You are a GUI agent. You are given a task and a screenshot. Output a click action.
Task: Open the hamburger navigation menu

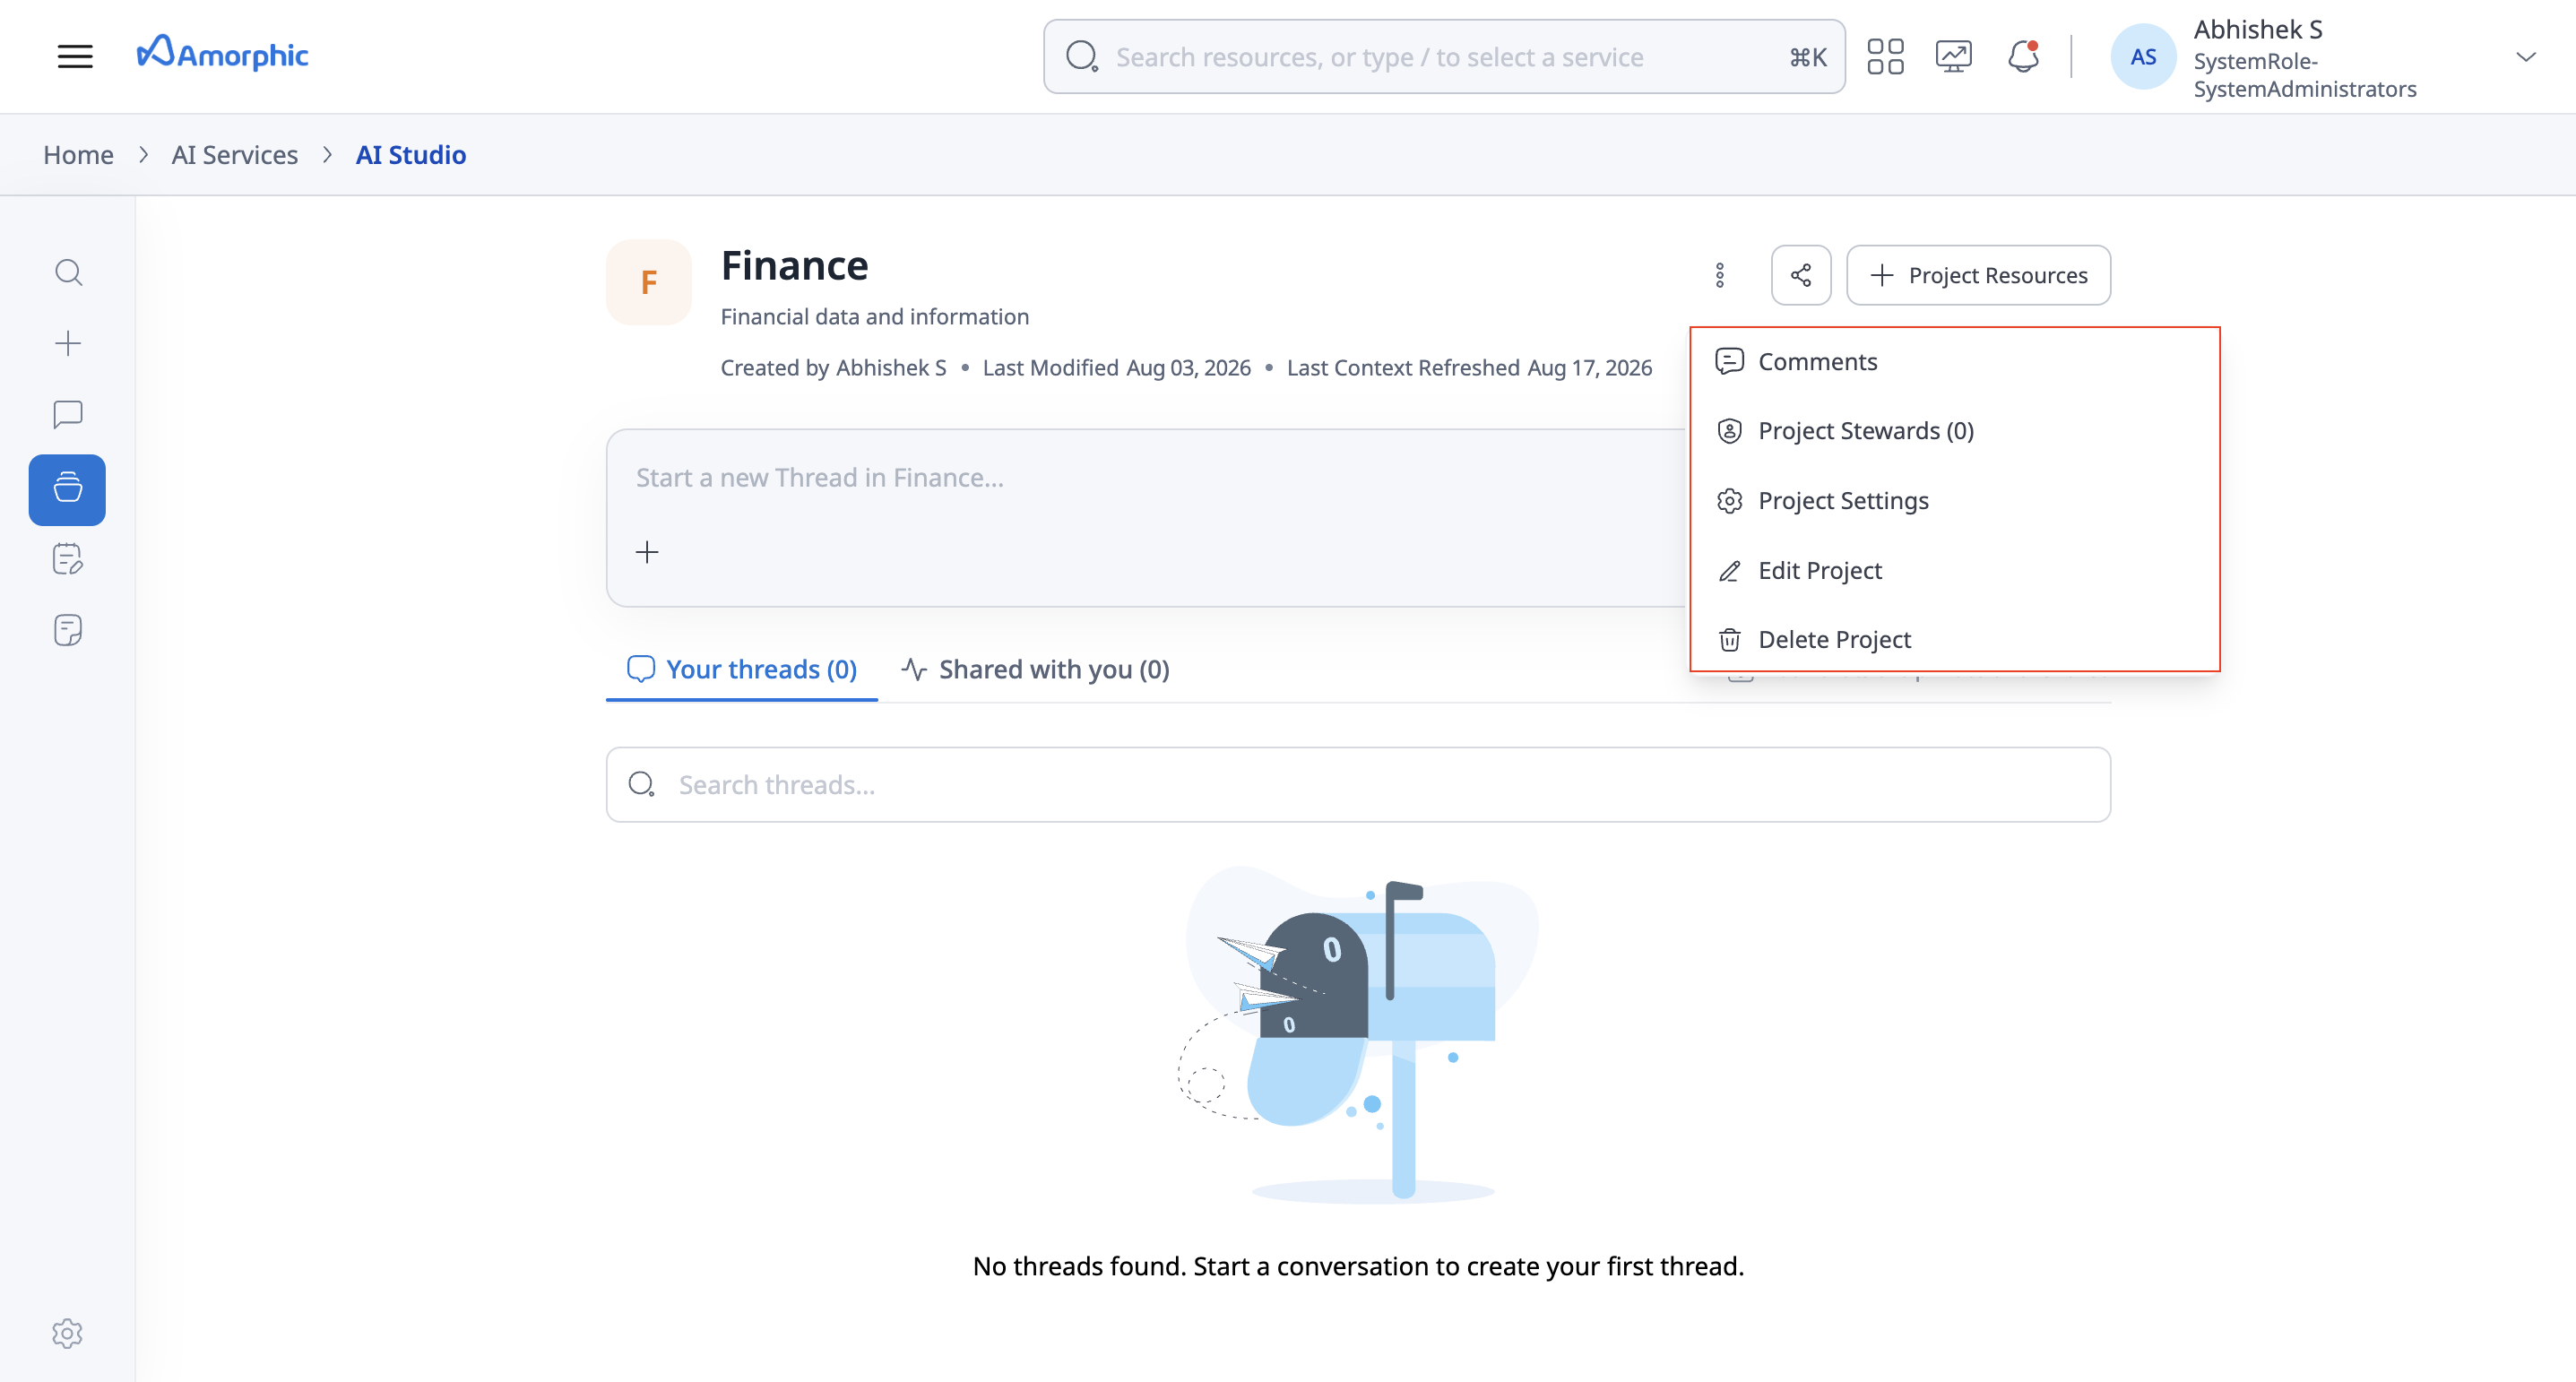75,56
